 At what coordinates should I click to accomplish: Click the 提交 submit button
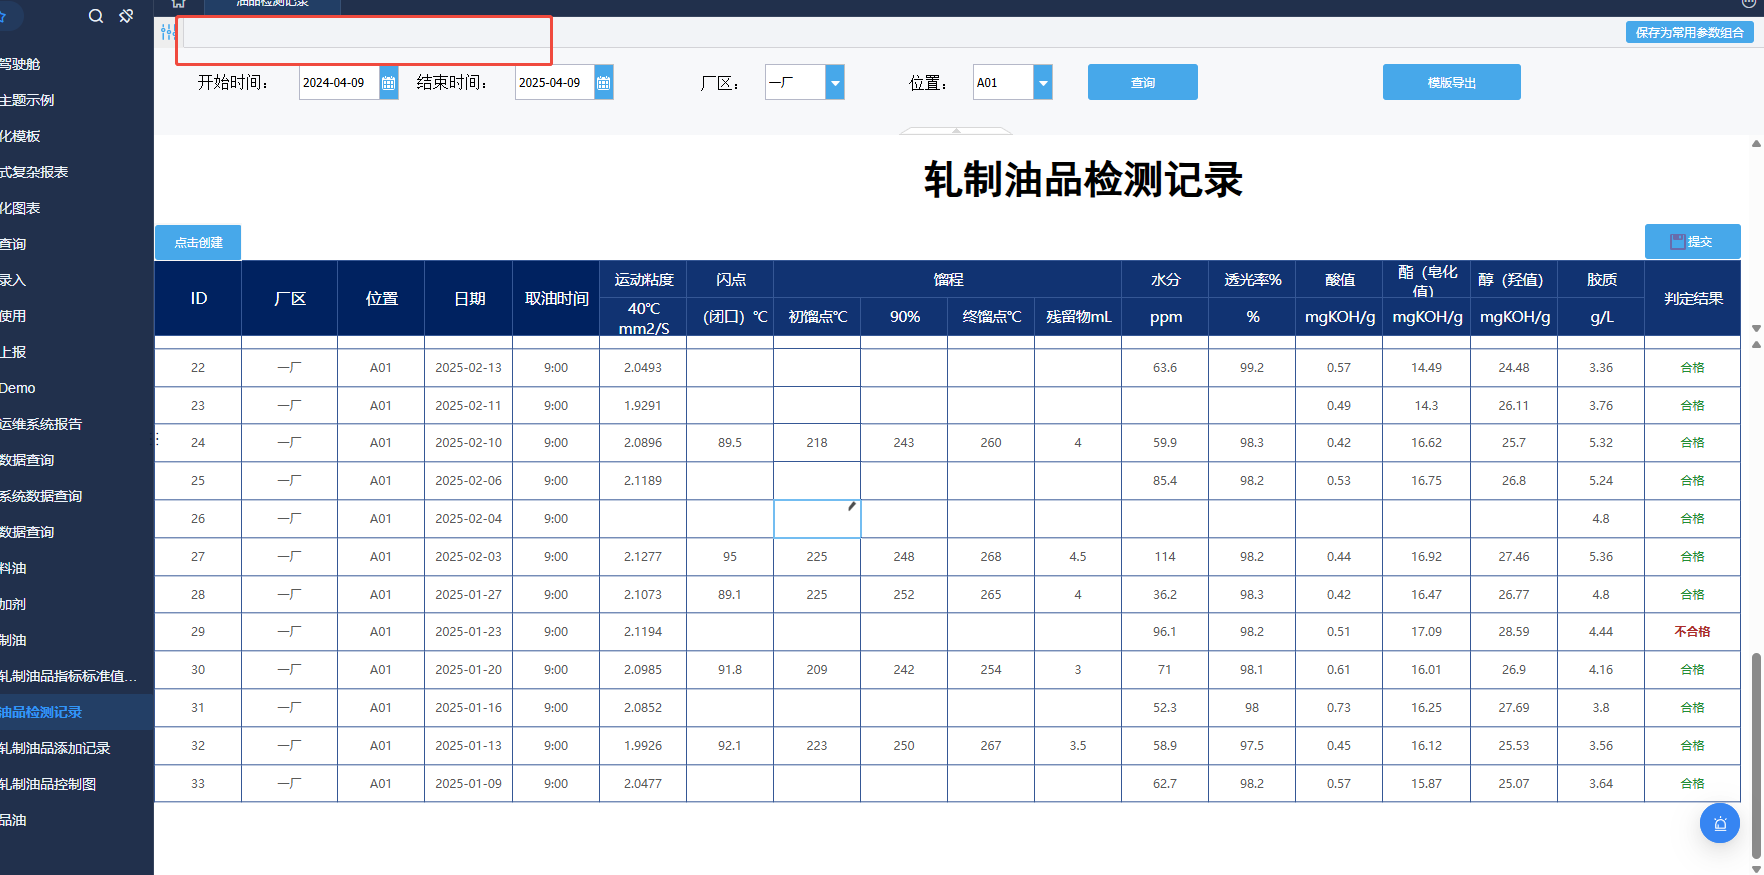1693,242
